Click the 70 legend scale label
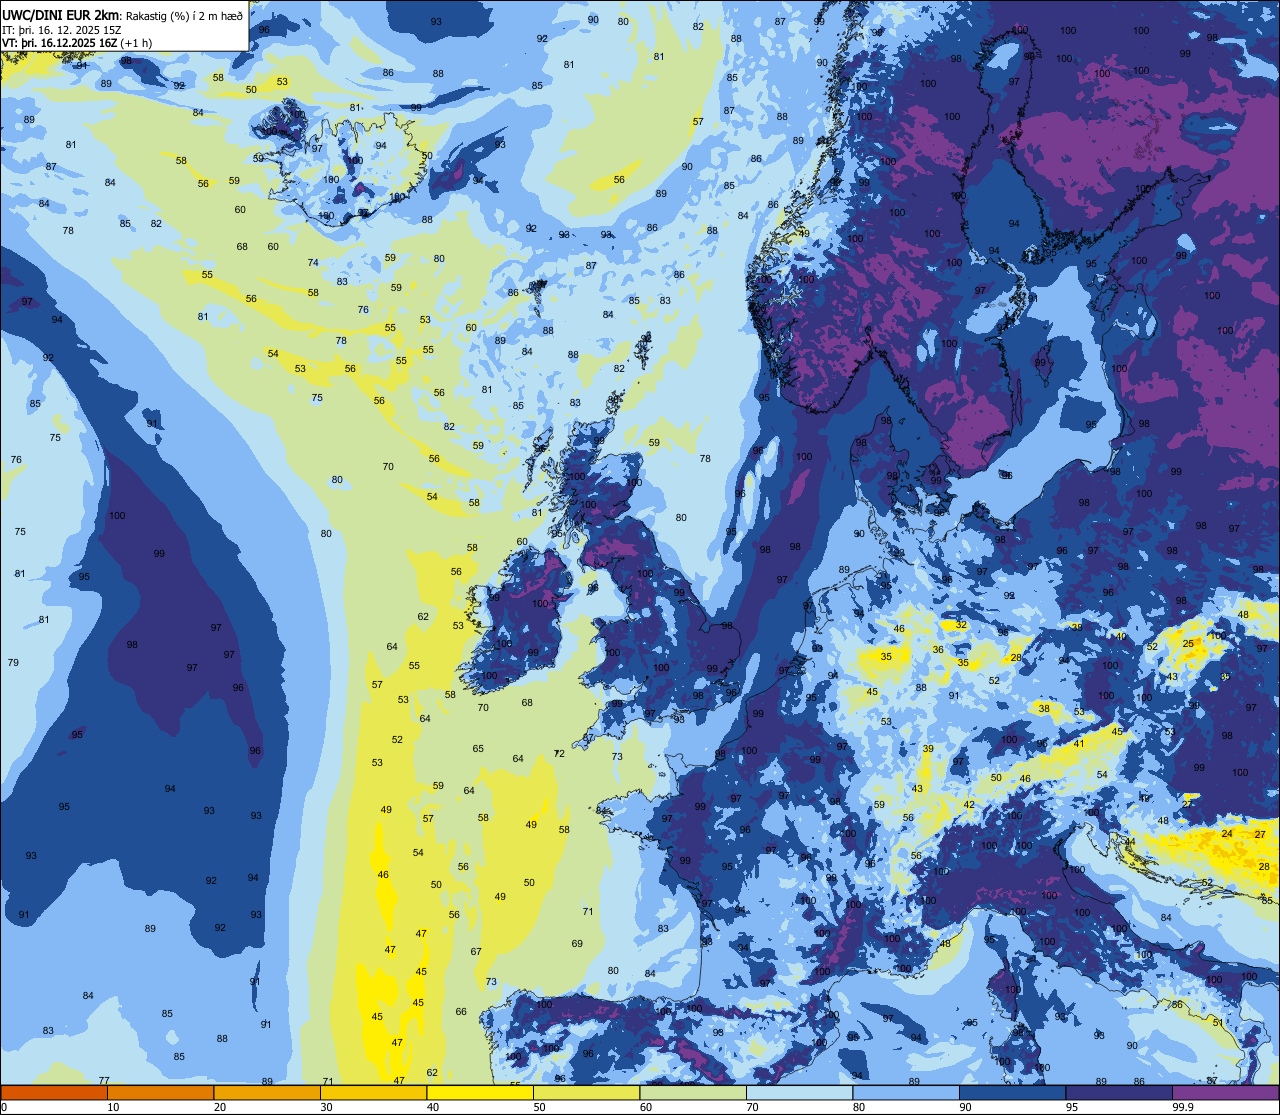1280x1115 pixels. click(753, 1107)
